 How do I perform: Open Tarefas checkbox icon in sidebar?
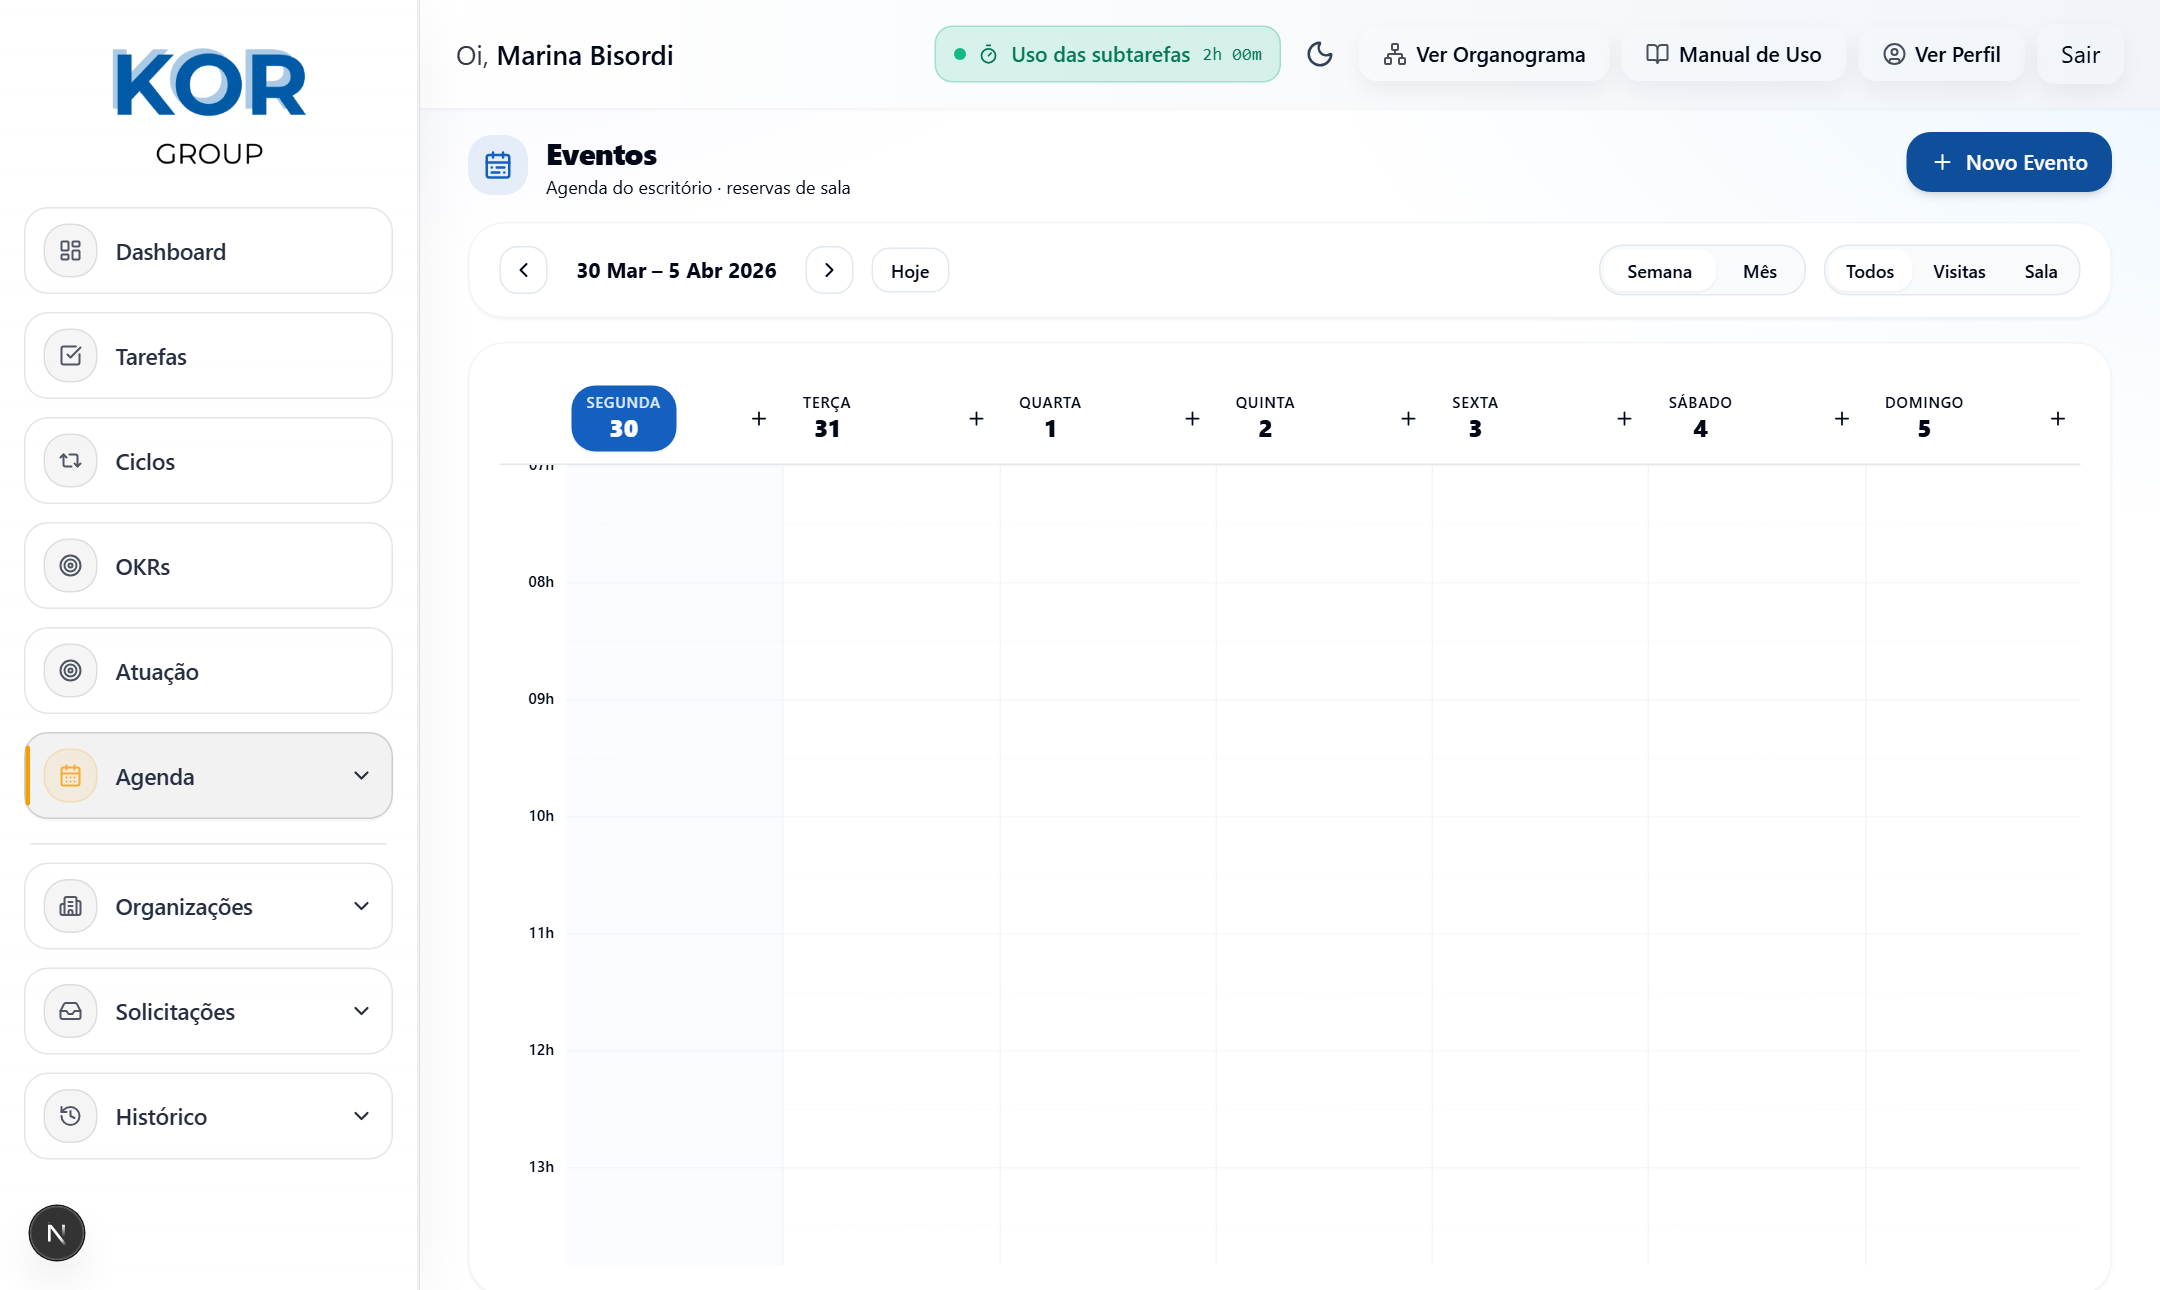[x=70, y=356]
